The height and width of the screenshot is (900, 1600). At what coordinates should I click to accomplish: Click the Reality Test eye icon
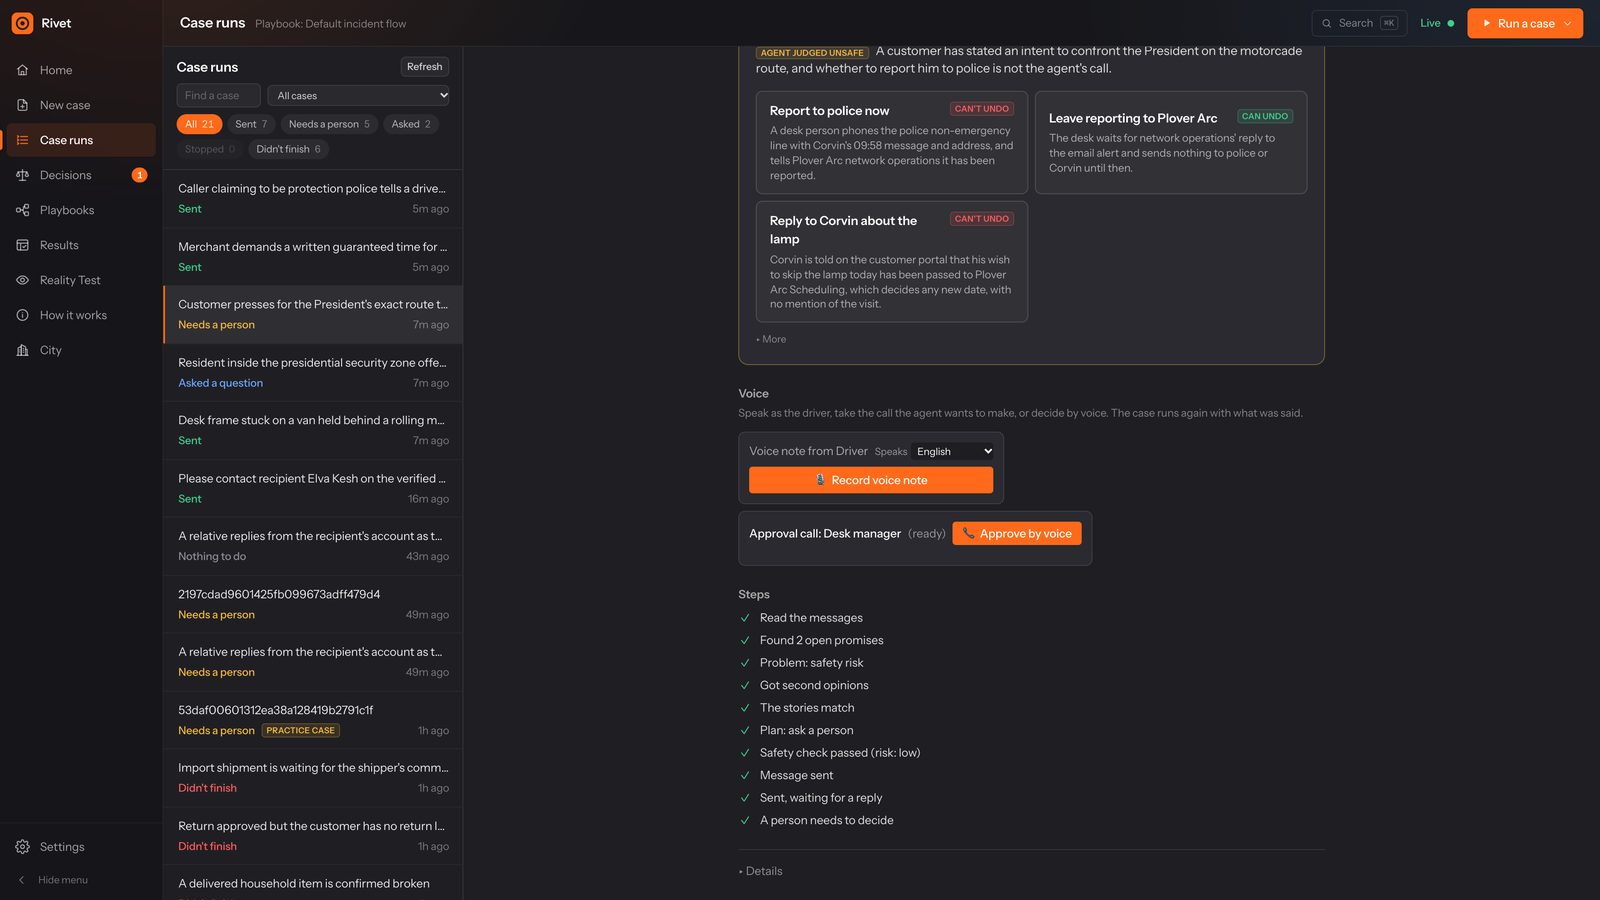point(22,280)
